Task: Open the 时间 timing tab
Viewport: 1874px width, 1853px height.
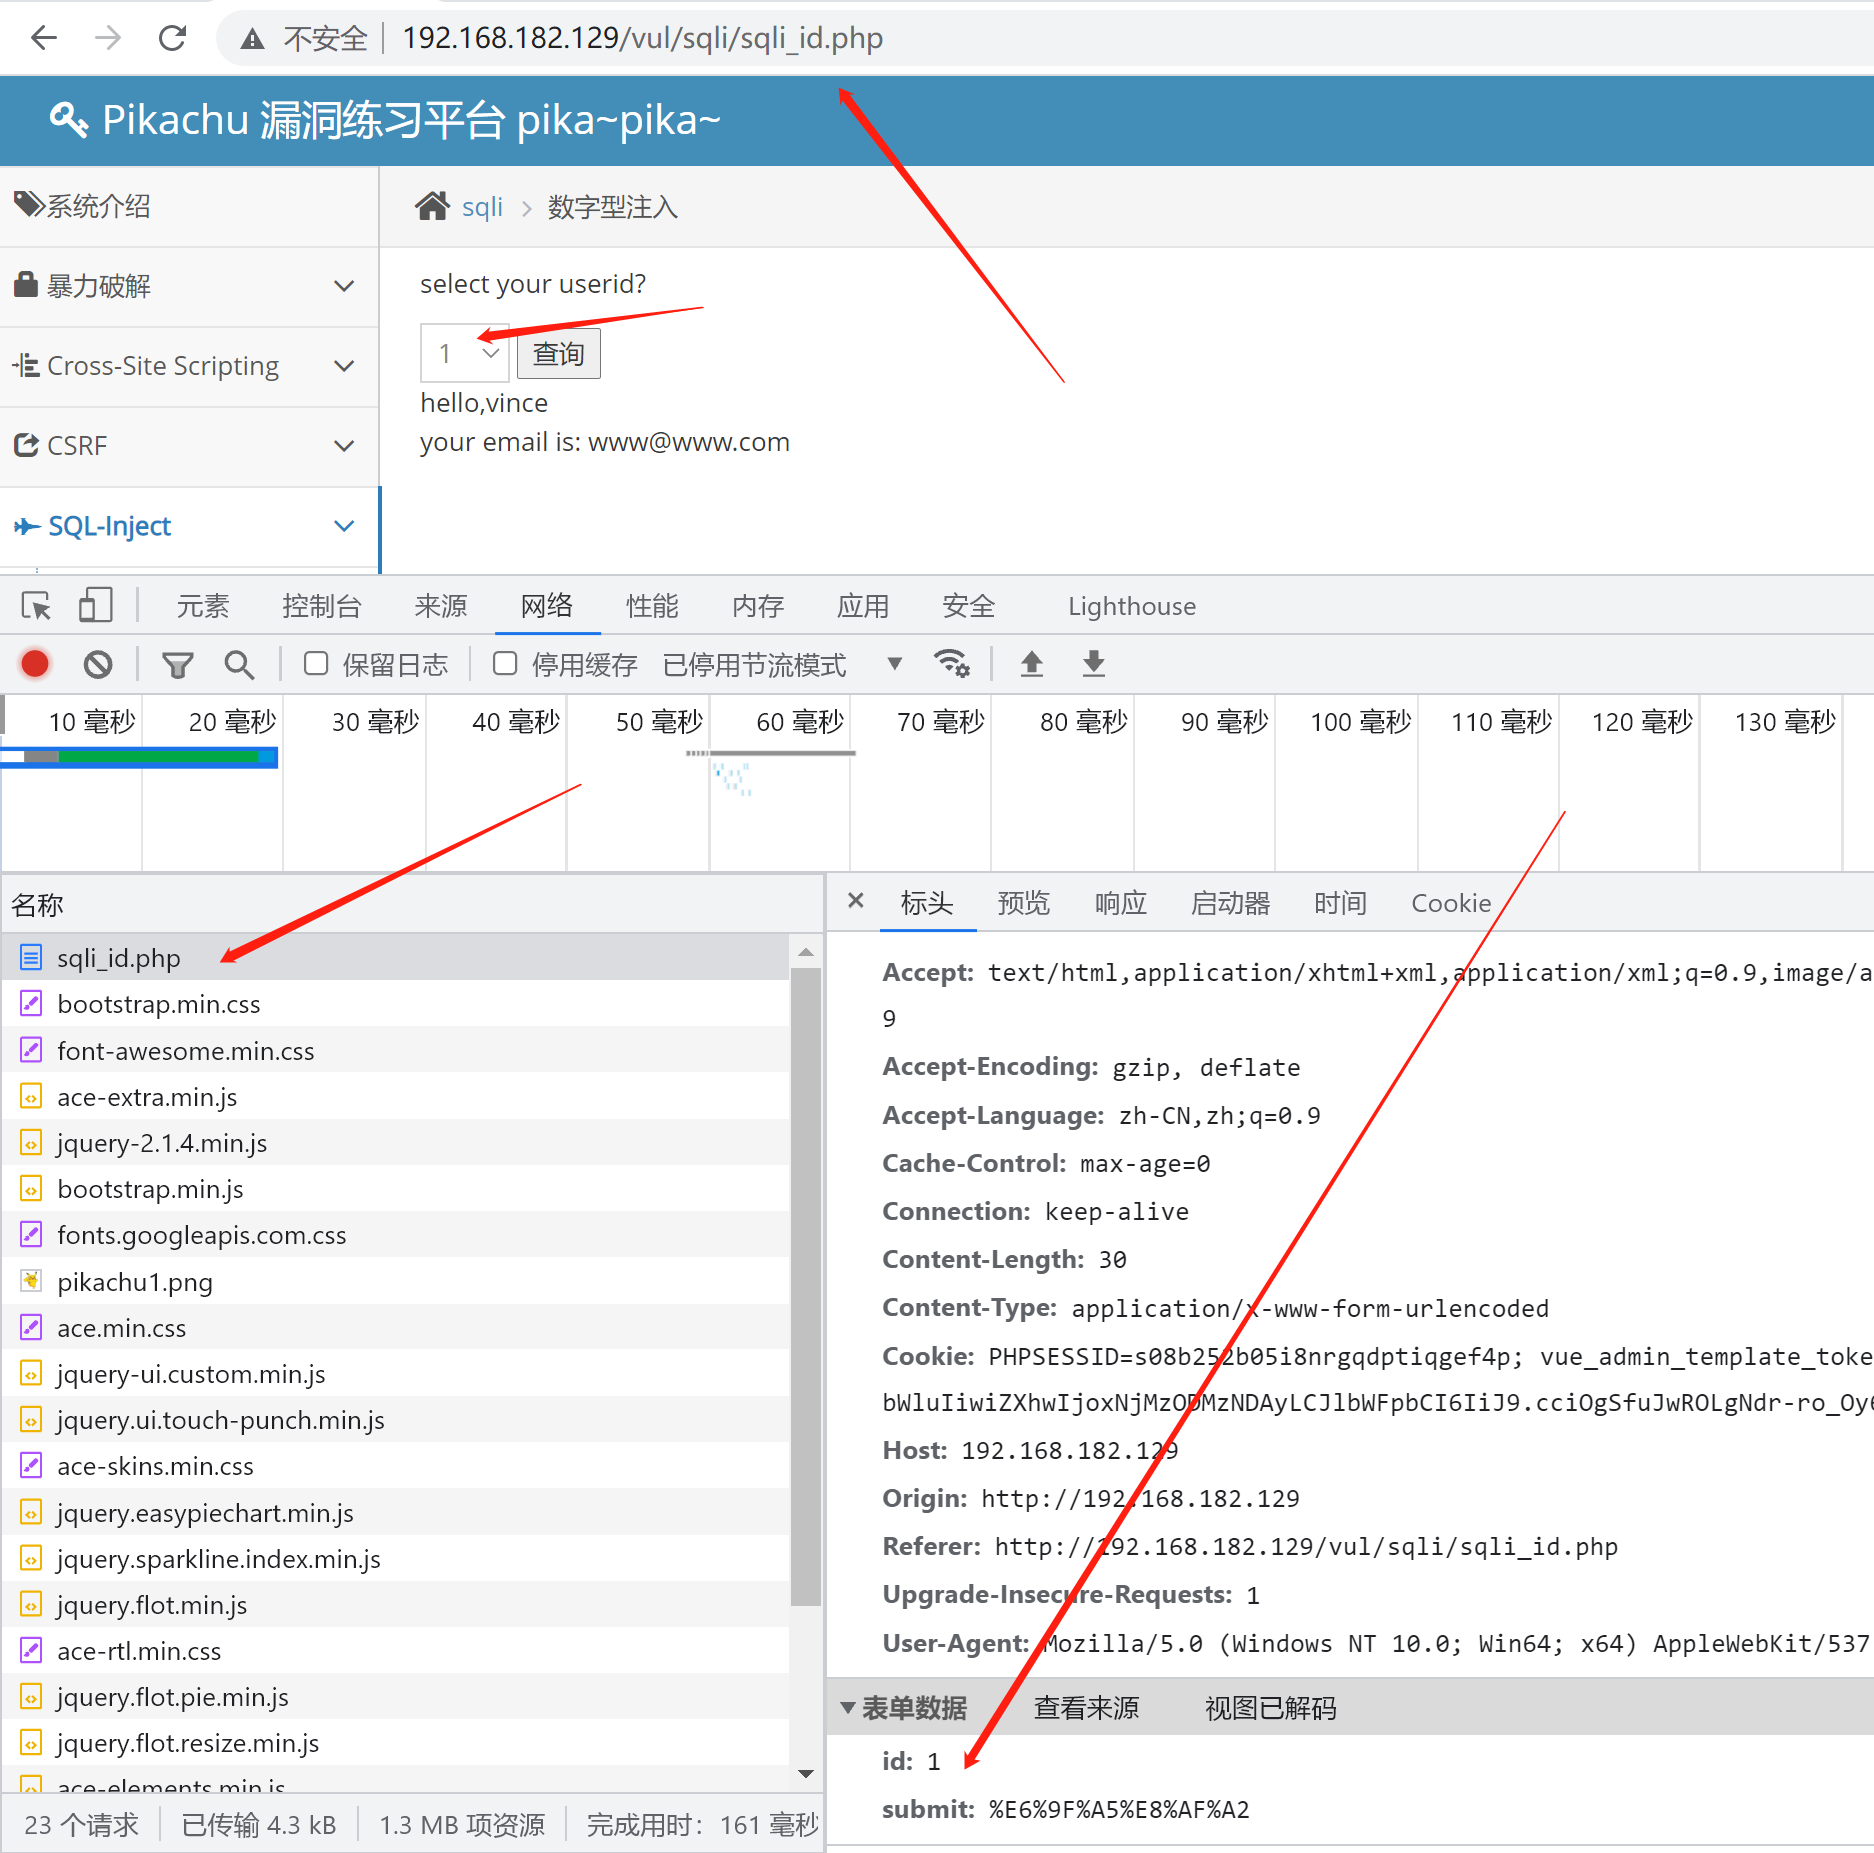Action: tap(1341, 903)
